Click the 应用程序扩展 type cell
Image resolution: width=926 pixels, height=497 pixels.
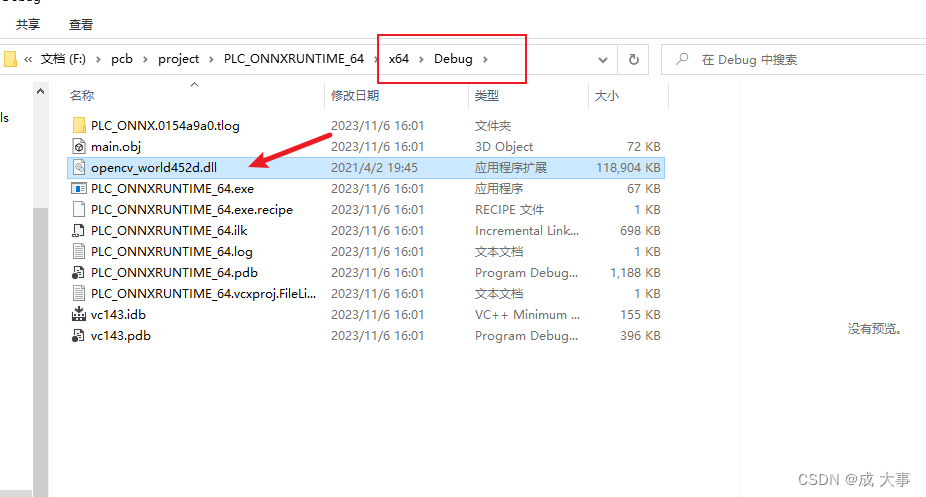tap(511, 168)
